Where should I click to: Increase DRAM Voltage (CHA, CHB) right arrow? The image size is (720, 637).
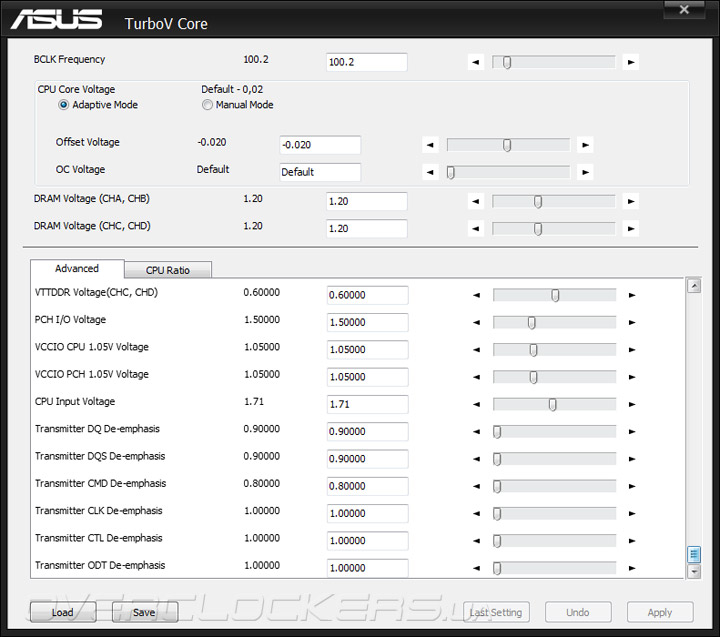point(631,201)
